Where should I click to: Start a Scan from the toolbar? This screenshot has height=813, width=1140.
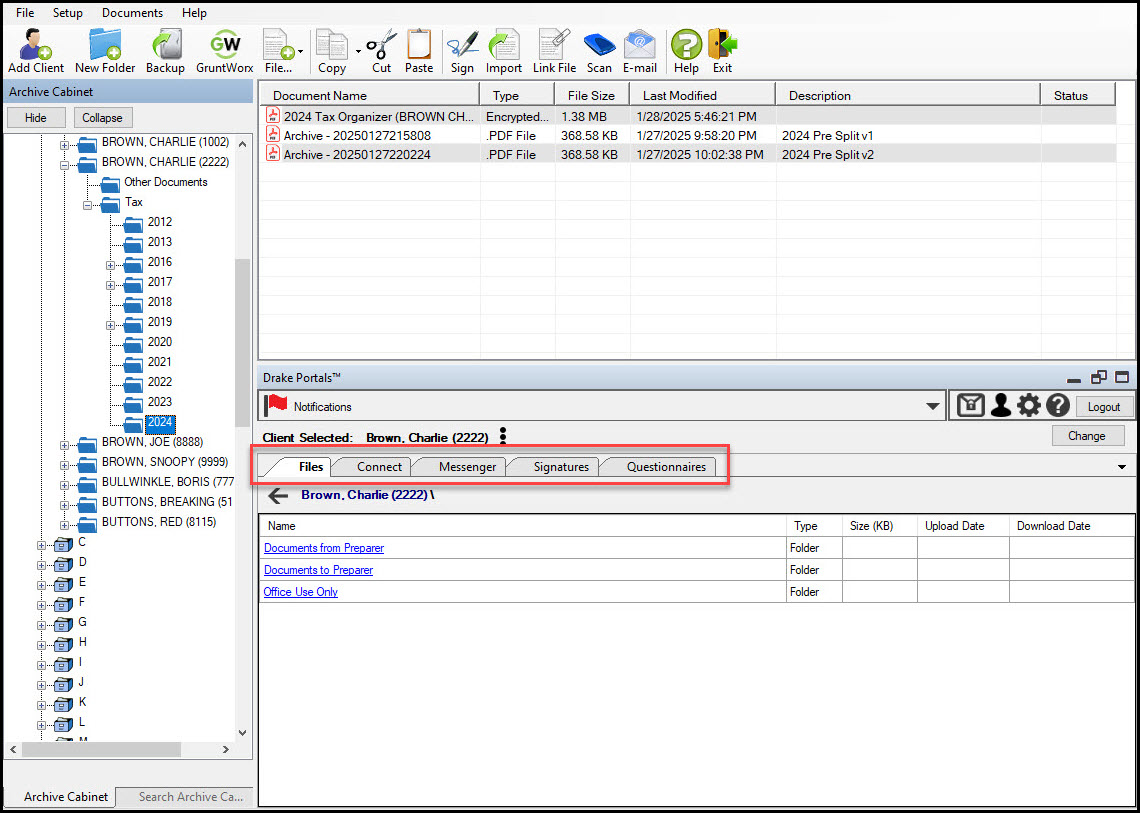[599, 52]
